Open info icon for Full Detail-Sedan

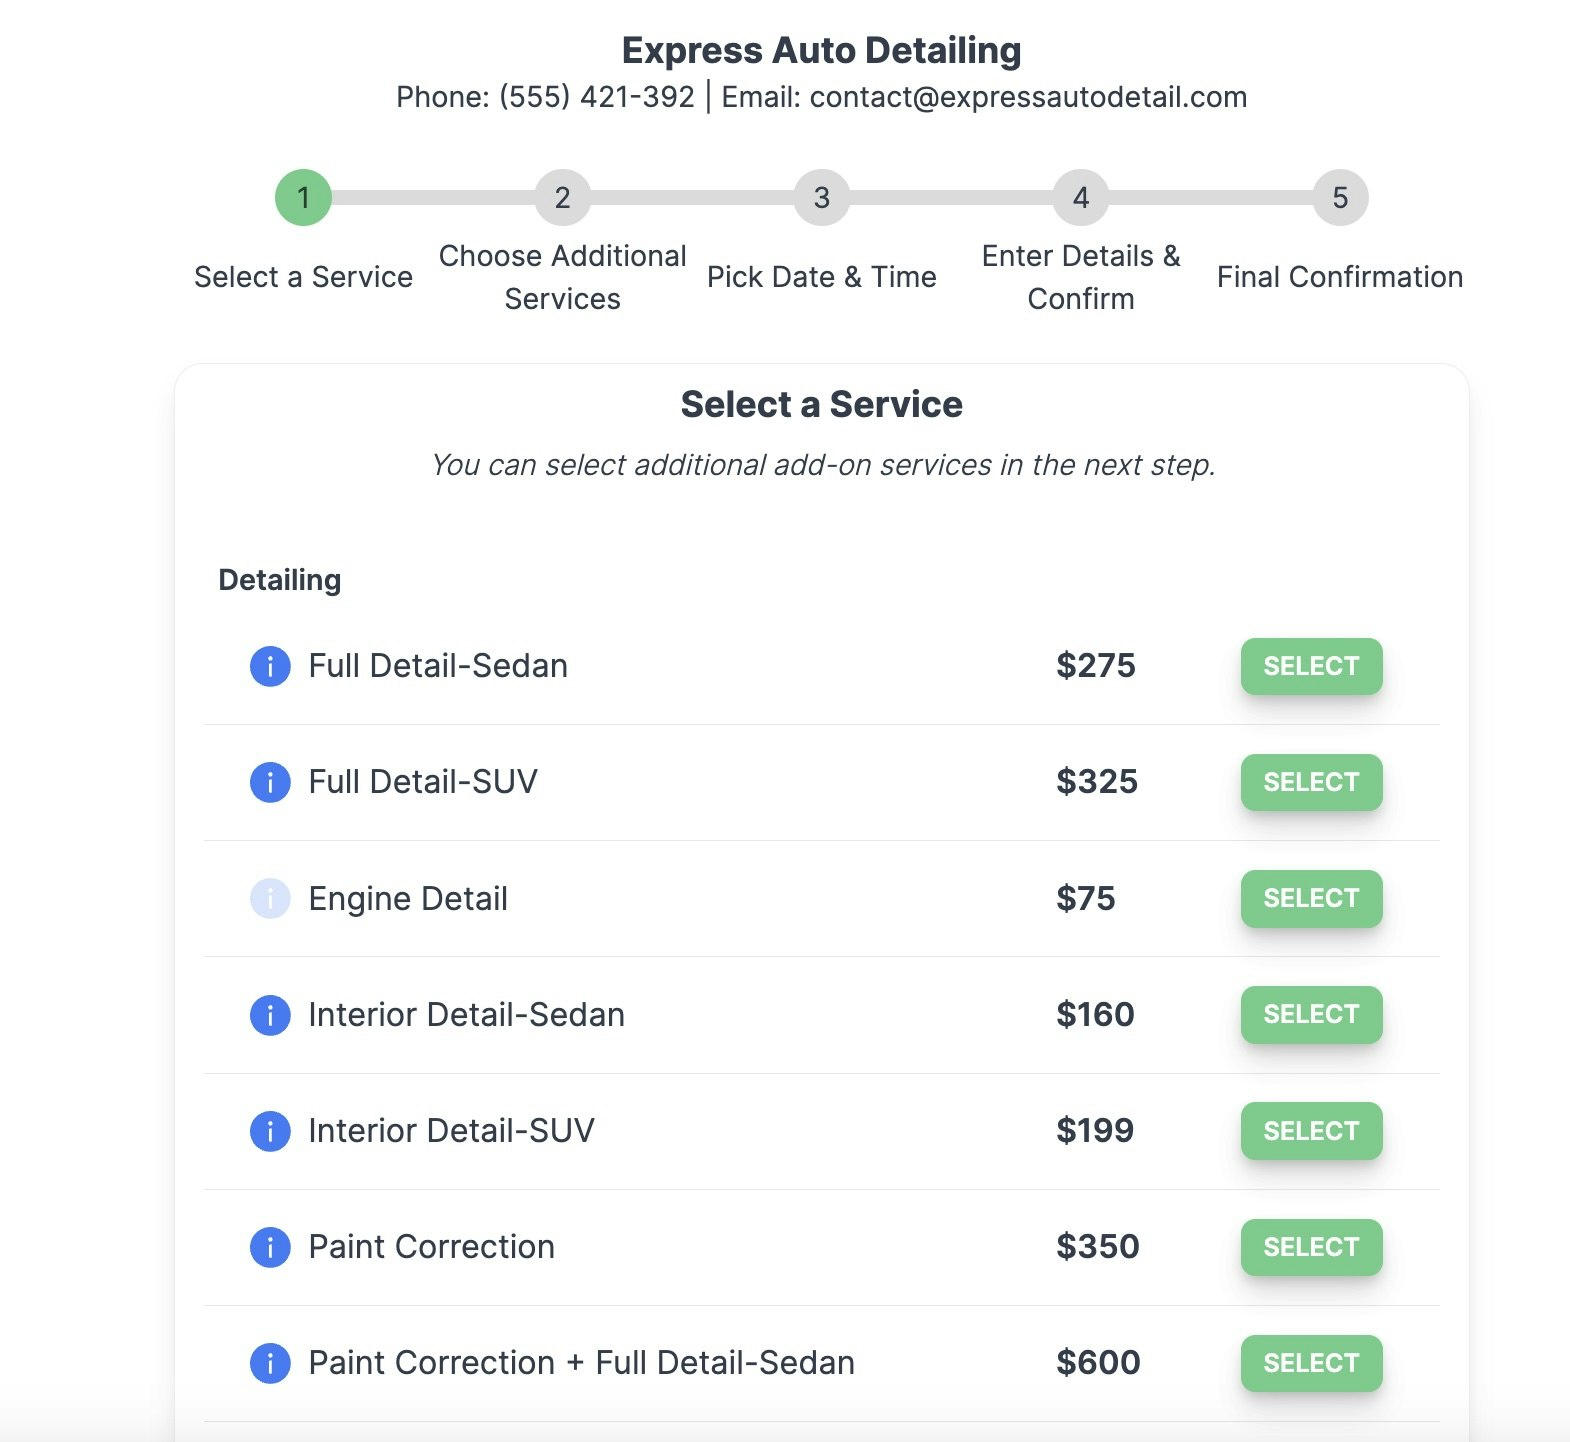270,666
